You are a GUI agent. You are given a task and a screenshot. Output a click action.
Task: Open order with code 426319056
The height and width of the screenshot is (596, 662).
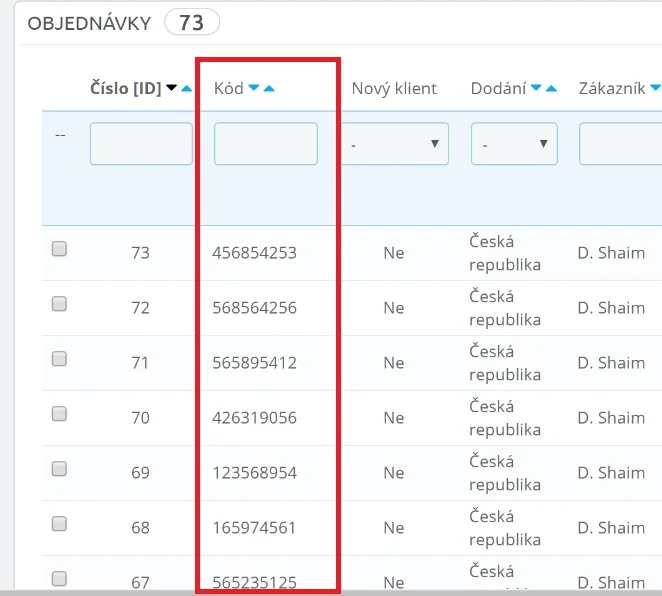254,418
